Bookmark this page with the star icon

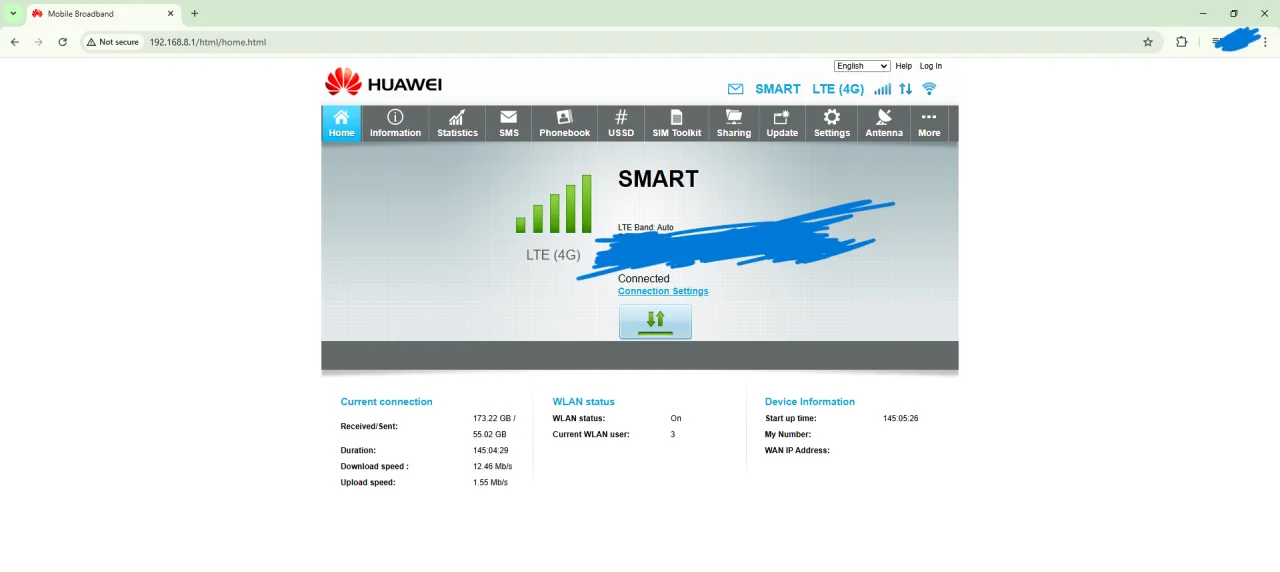(x=1148, y=42)
